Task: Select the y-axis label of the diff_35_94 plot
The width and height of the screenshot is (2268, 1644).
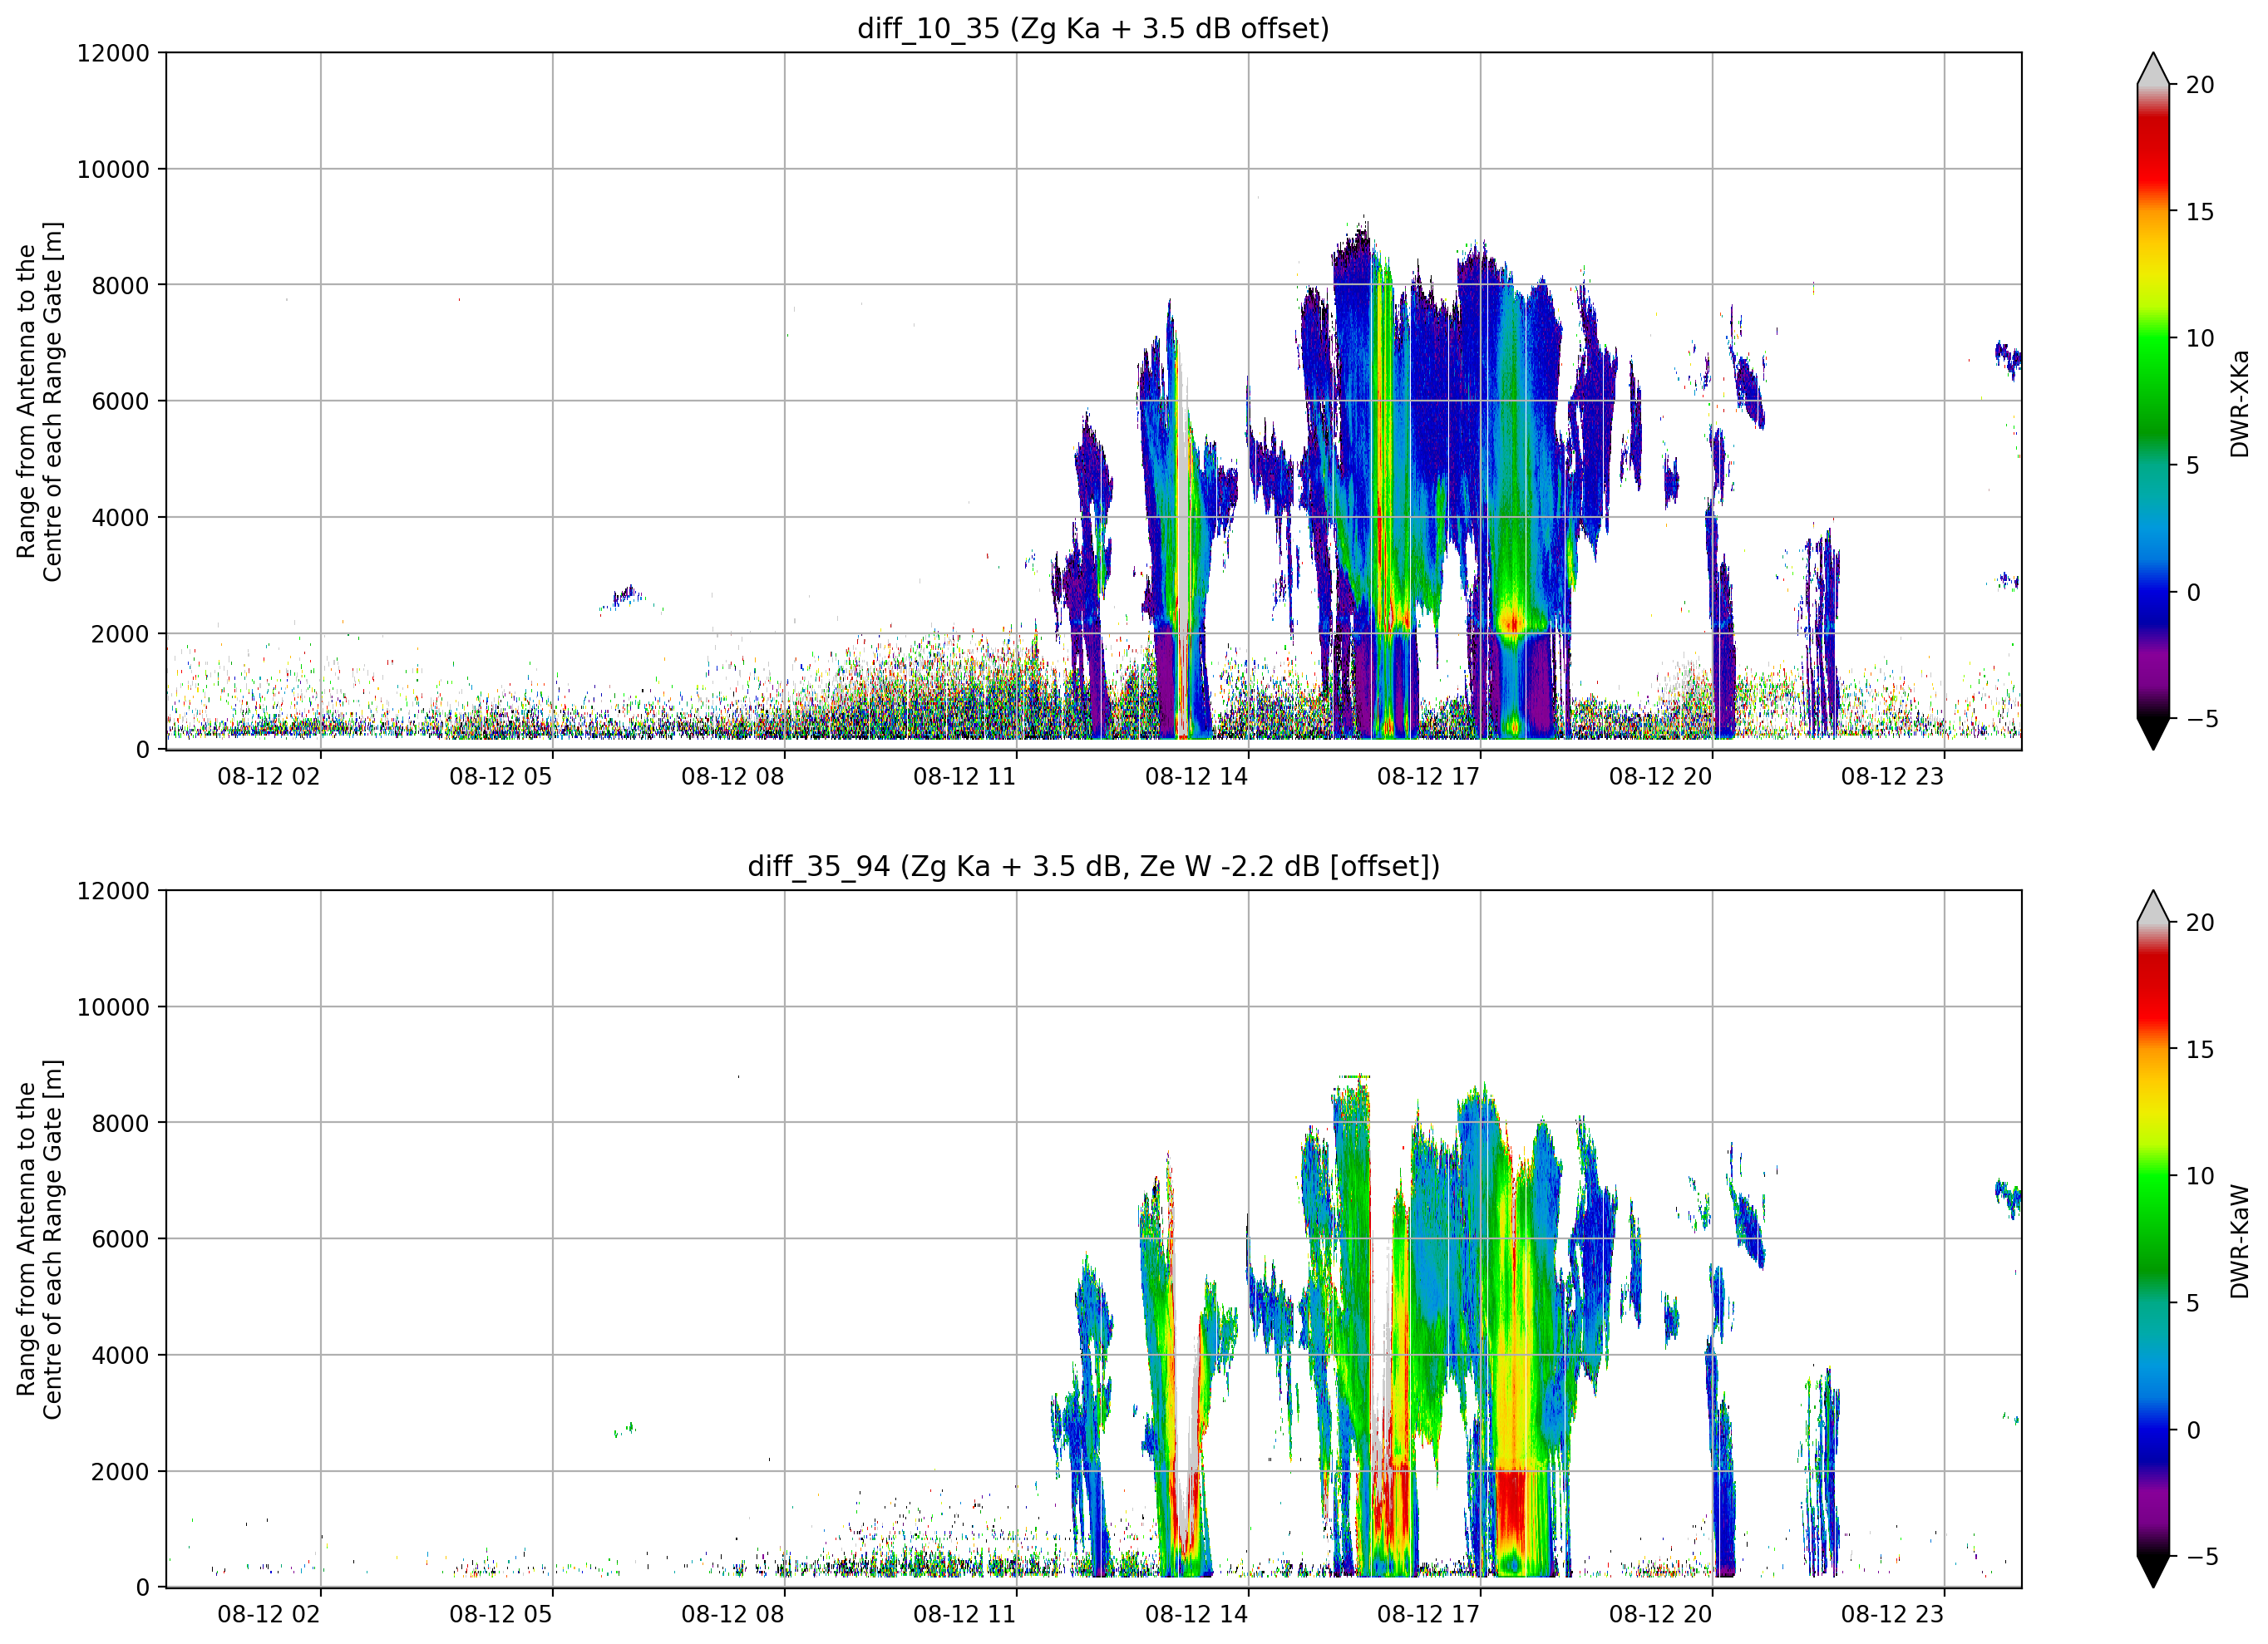Action: pos(39,1239)
